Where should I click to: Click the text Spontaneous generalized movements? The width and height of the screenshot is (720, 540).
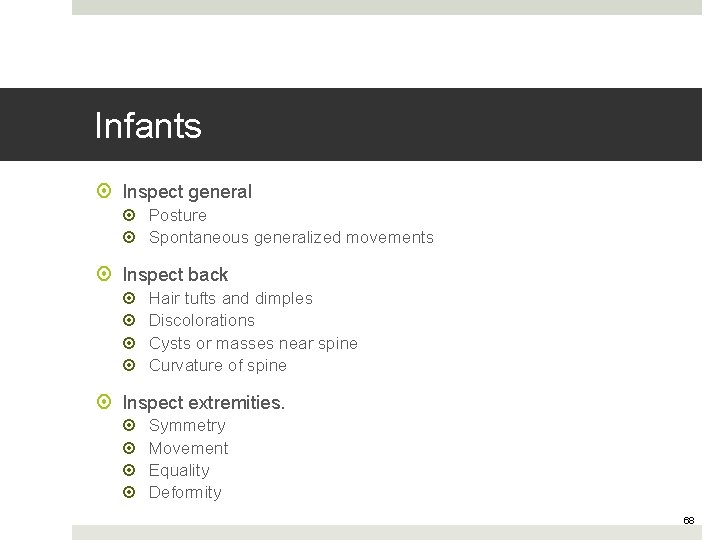pos(291,238)
